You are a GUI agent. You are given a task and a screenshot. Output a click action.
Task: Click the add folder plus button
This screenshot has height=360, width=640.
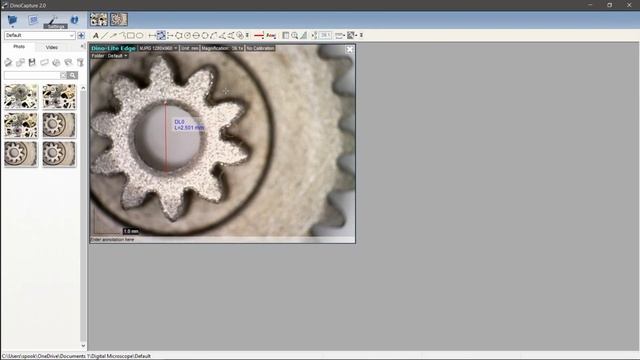(x=81, y=36)
